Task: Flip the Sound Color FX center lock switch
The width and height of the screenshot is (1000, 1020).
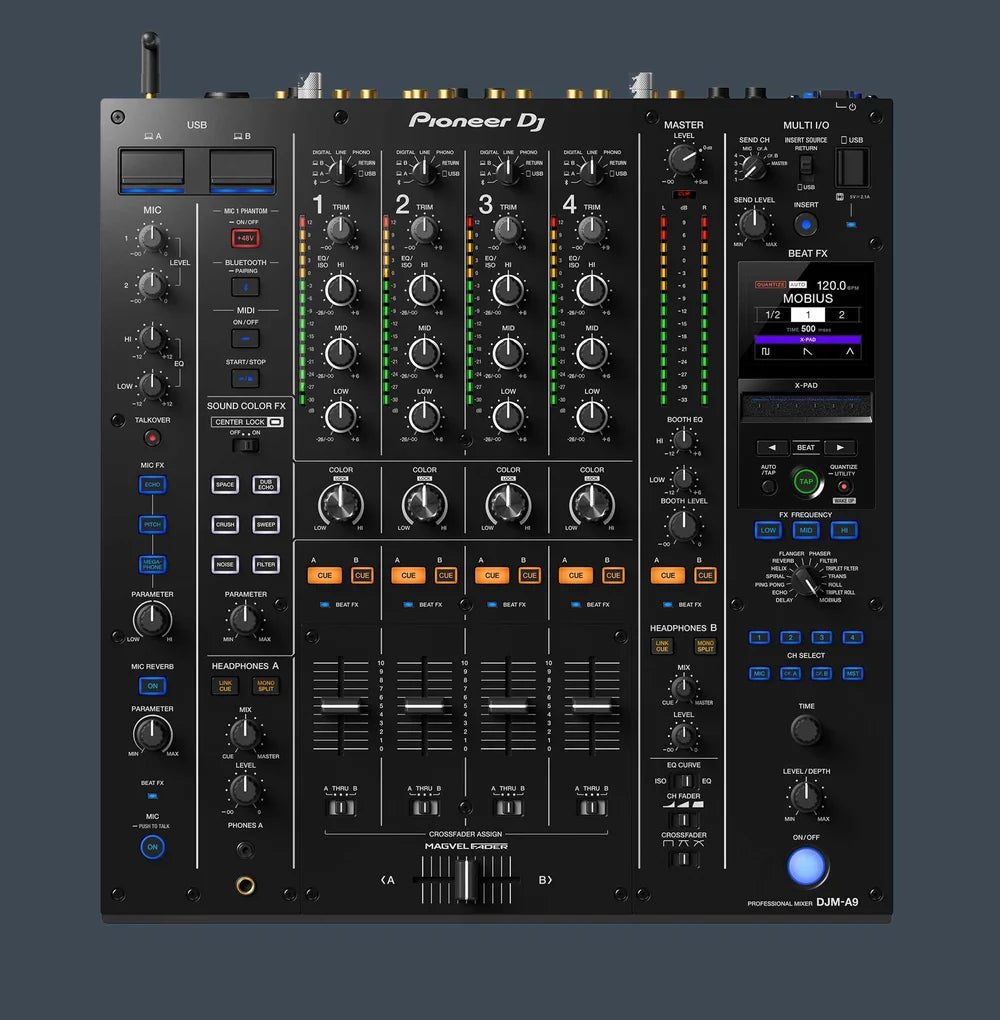Action: click(245, 446)
